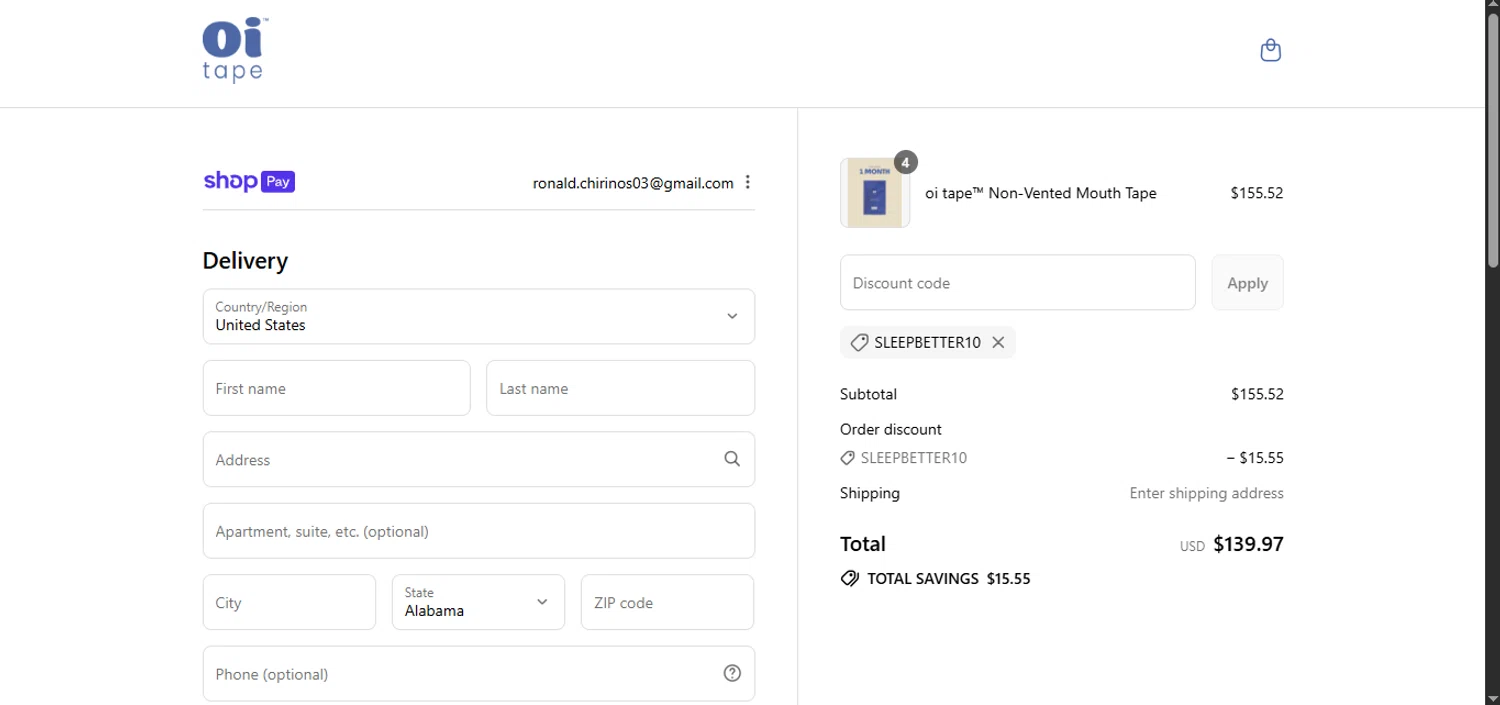
Task: Focus the Last name field
Action: 620,388
